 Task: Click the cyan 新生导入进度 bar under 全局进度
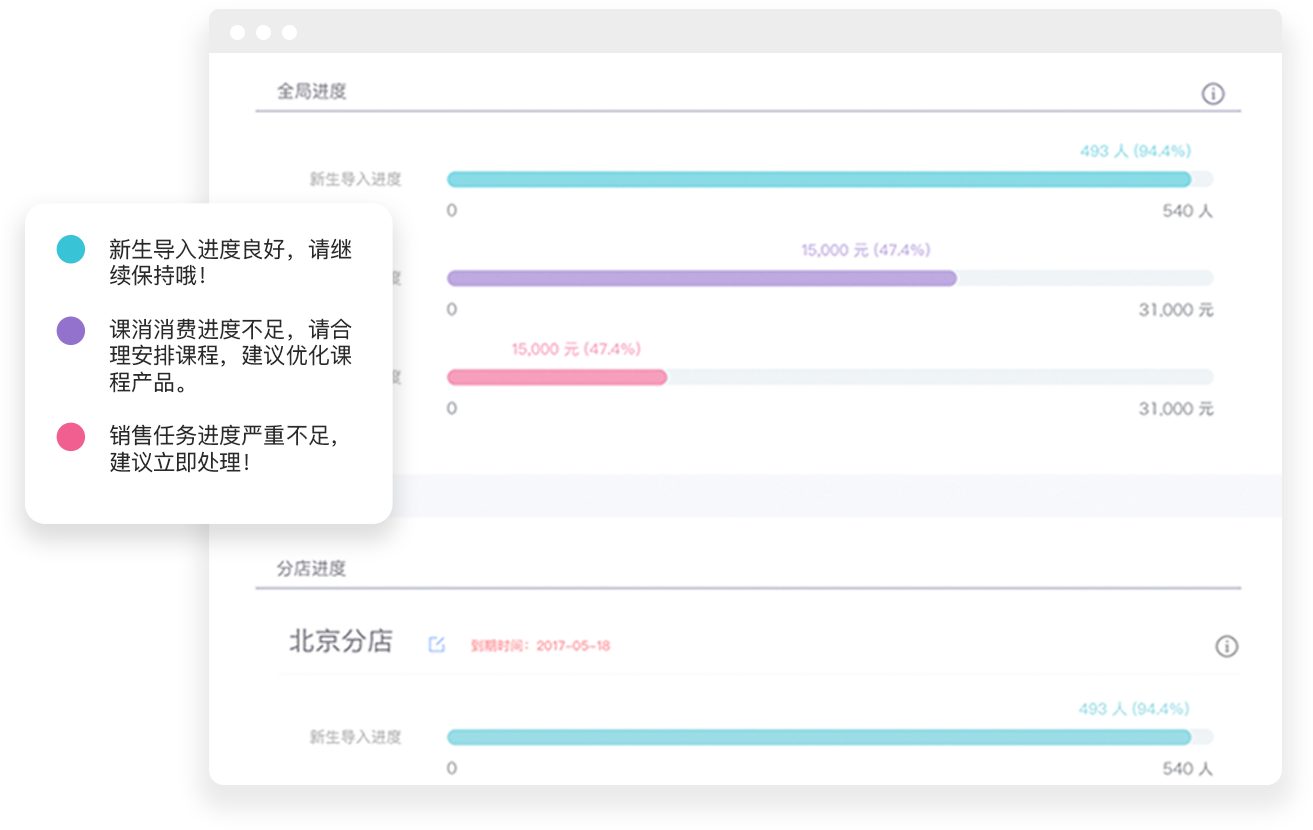click(x=818, y=180)
